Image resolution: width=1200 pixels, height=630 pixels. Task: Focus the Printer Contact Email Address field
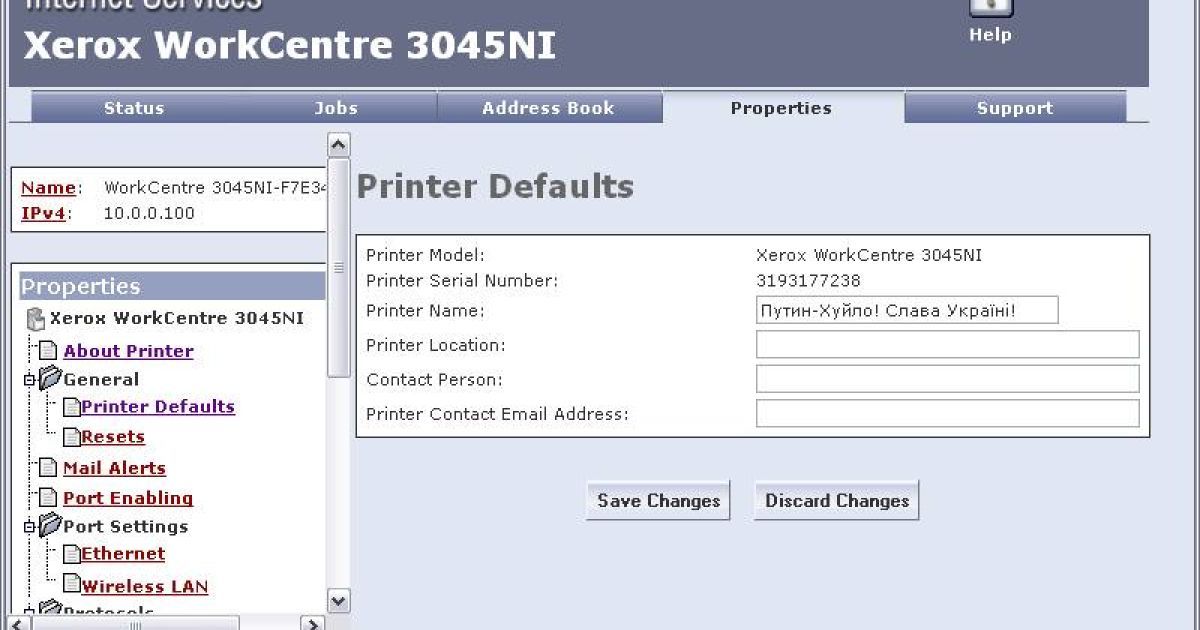948,413
